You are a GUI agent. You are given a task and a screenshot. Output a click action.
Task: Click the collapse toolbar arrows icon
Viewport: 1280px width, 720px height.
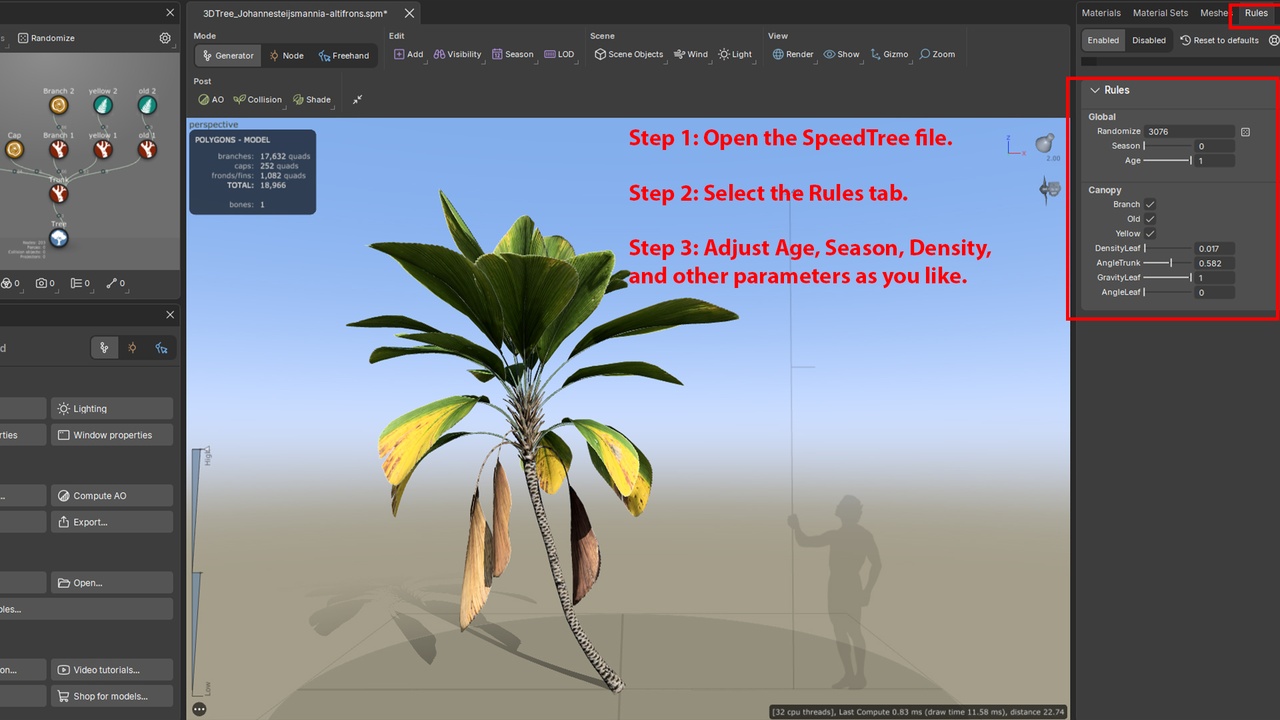tap(357, 100)
